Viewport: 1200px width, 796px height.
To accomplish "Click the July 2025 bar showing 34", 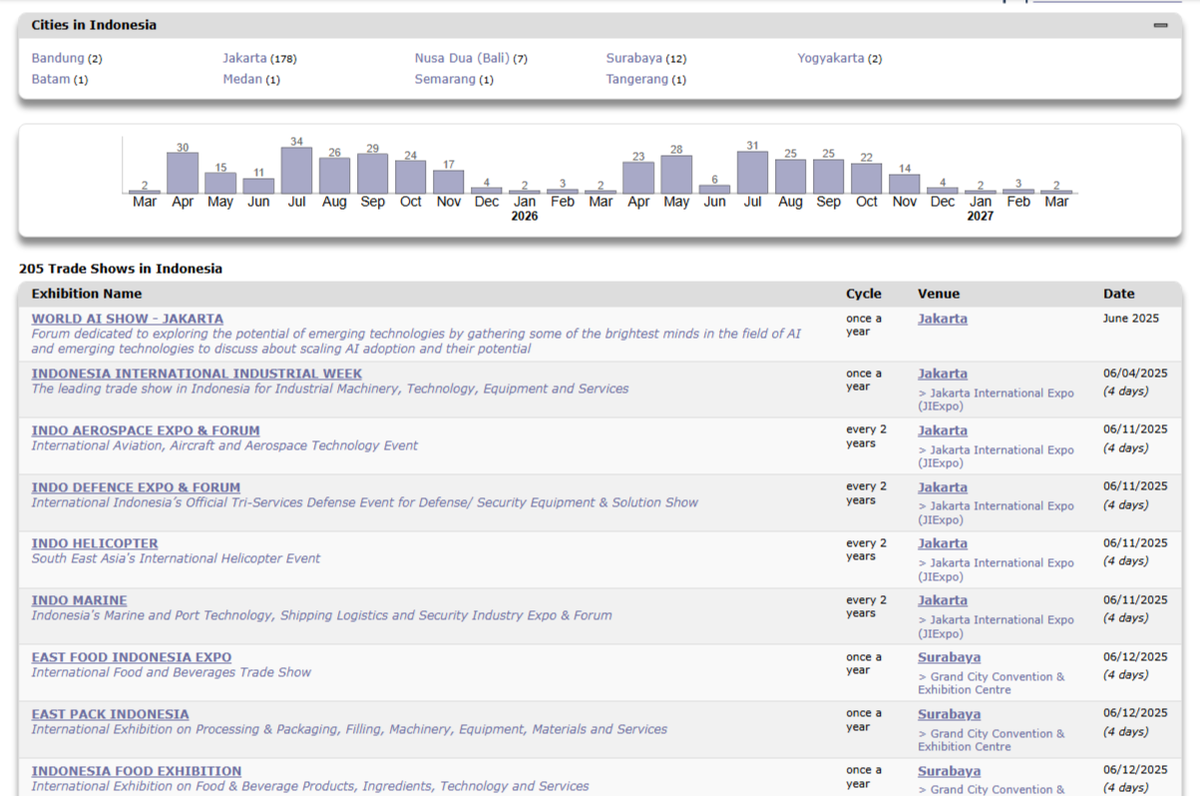I will click(296, 171).
